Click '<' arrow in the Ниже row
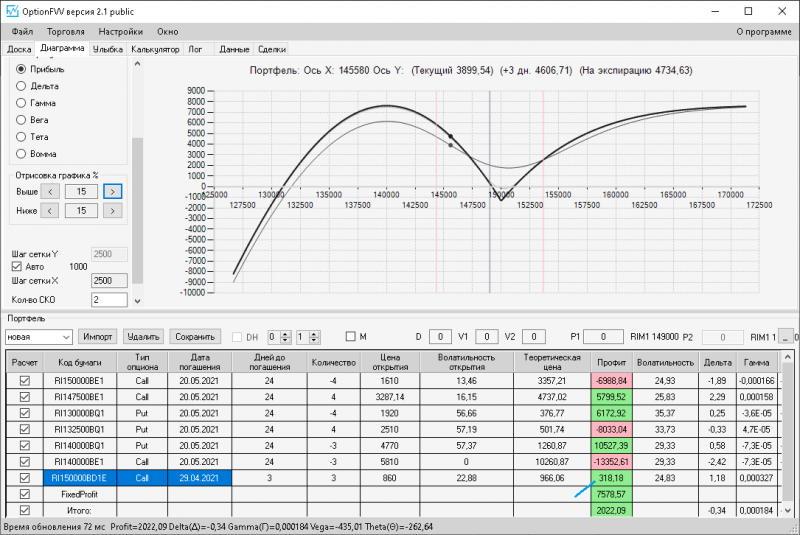This screenshot has width=800, height=535. pyautogui.click(x=49, y=211)
